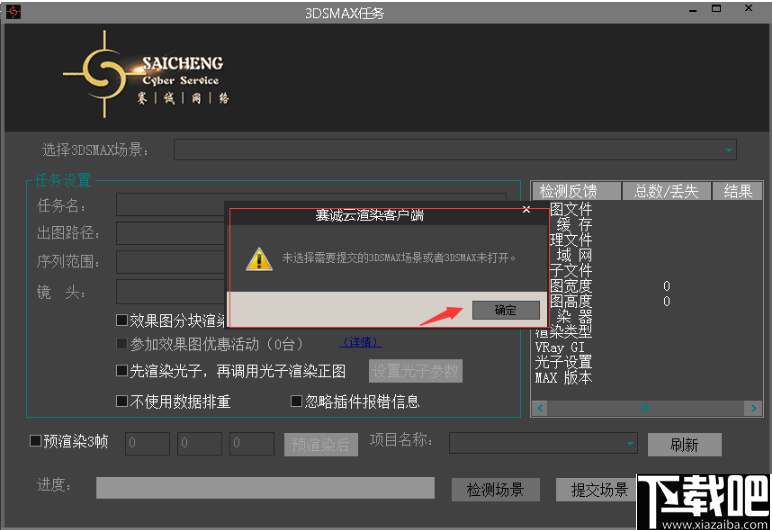Viewport: 772px width, 530px height.
Task: Click the horizontal scrollbar thumb in feedback list
Action: point(645,408)
